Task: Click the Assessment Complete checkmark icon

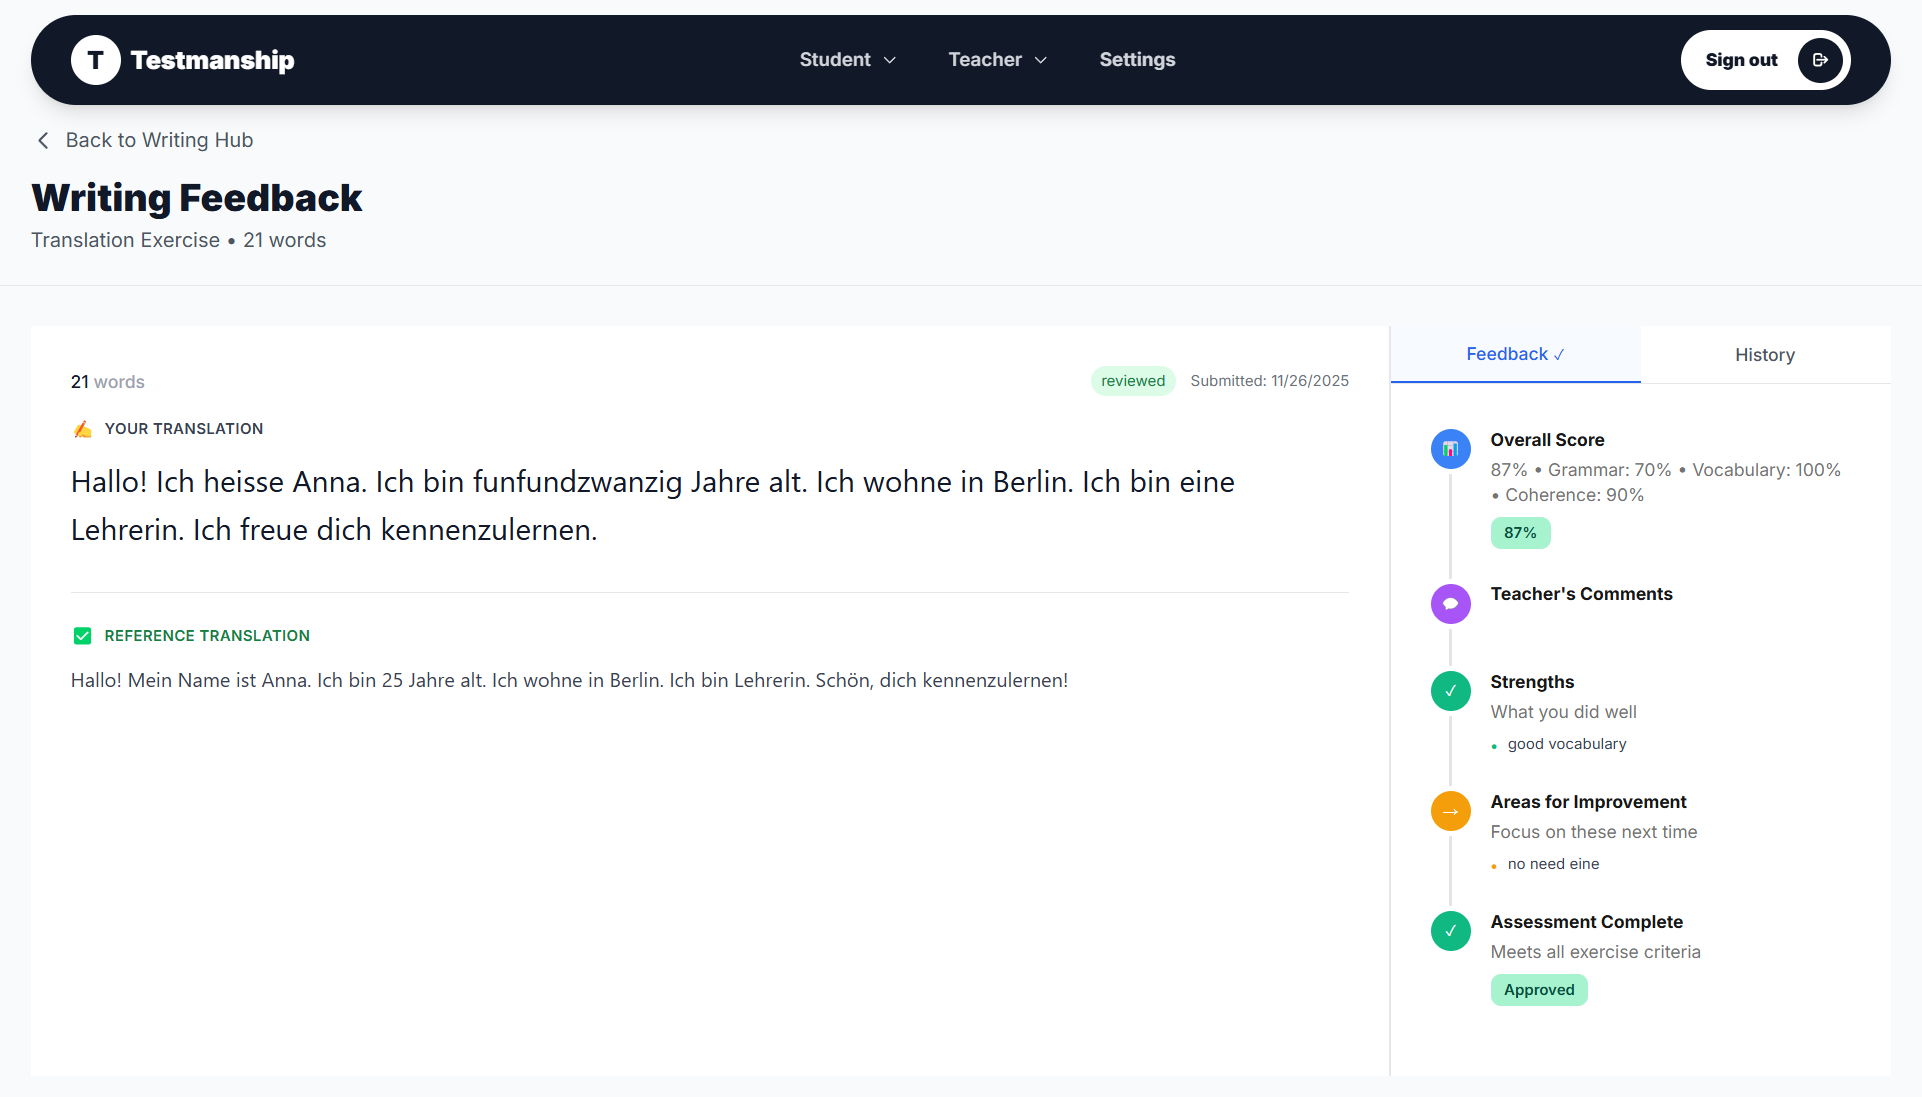Action: 1450,931
